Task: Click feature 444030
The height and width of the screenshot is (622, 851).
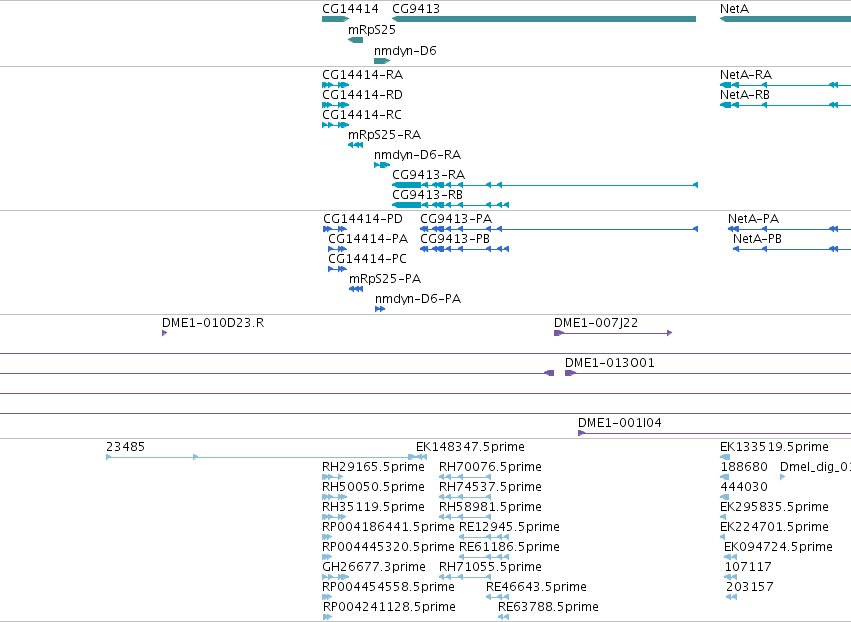Action: click(x=744, y=487)
